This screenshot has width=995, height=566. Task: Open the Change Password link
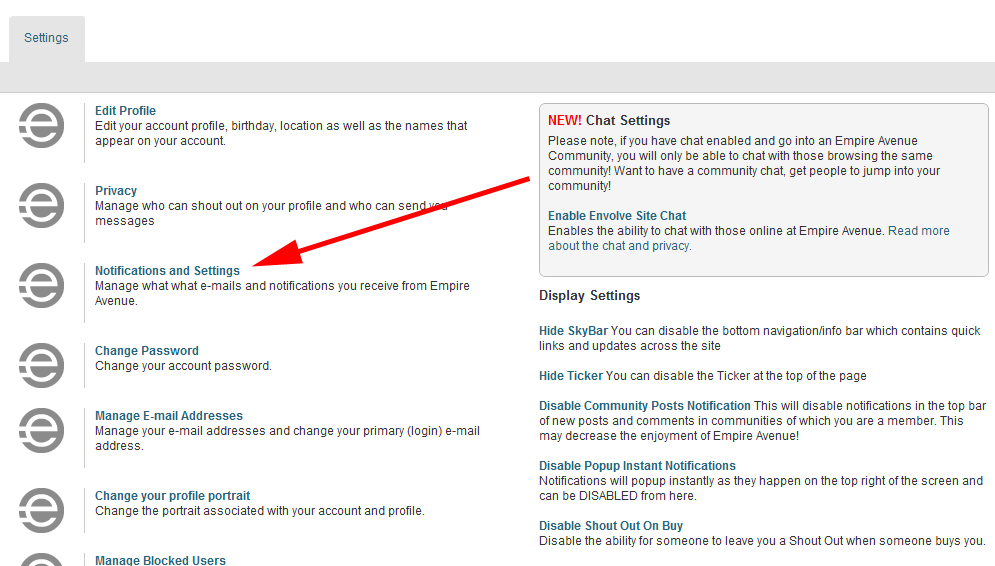(x=147, y=350)
